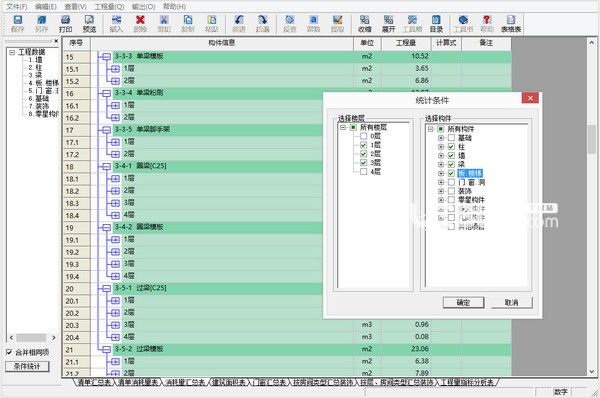Open the 预览 print preview icon

click(89, 24)
